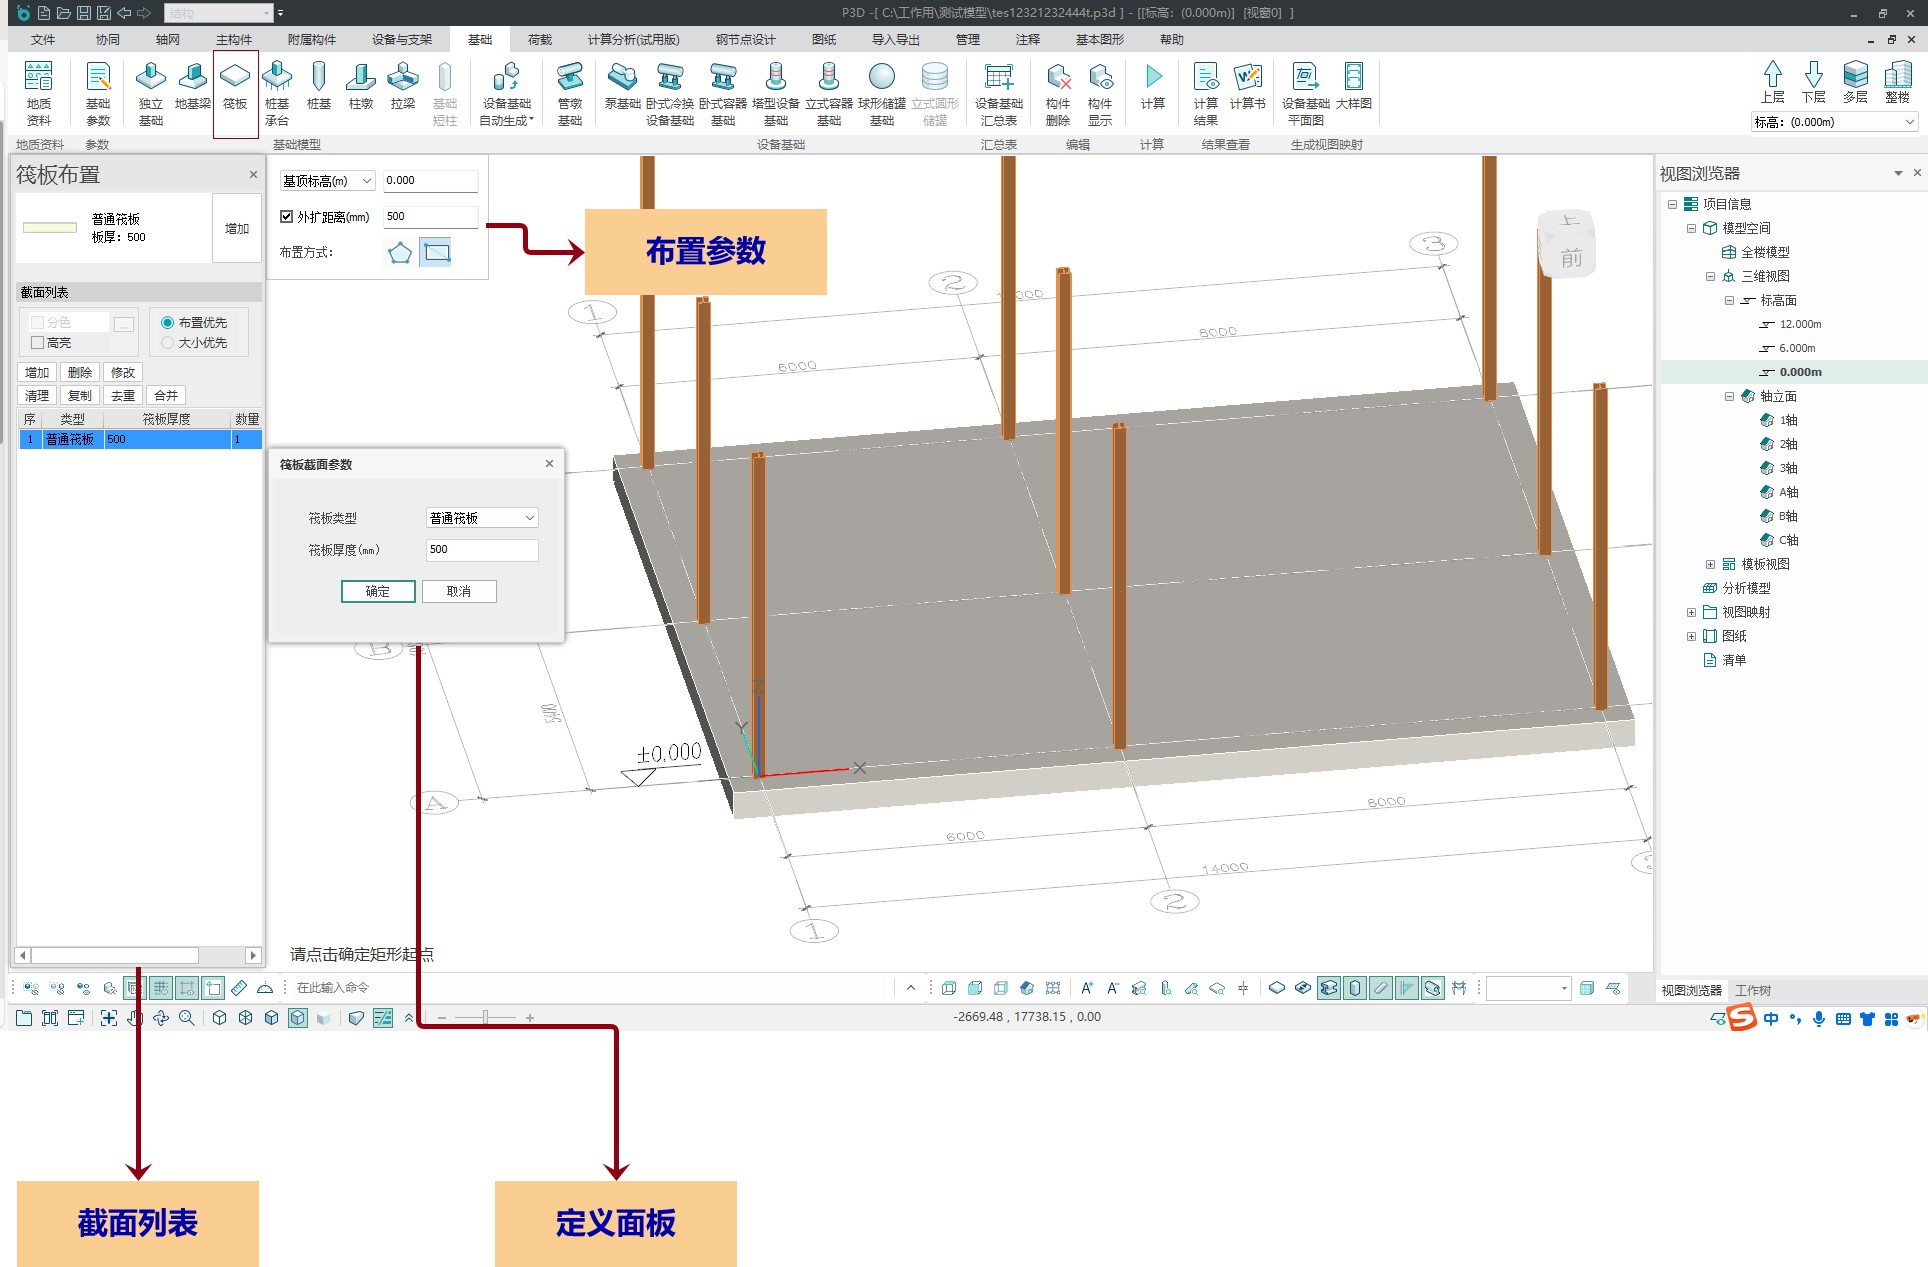Go up one floor with 上层
Screen dimensions: 1928x1267
coord(1772,82)
